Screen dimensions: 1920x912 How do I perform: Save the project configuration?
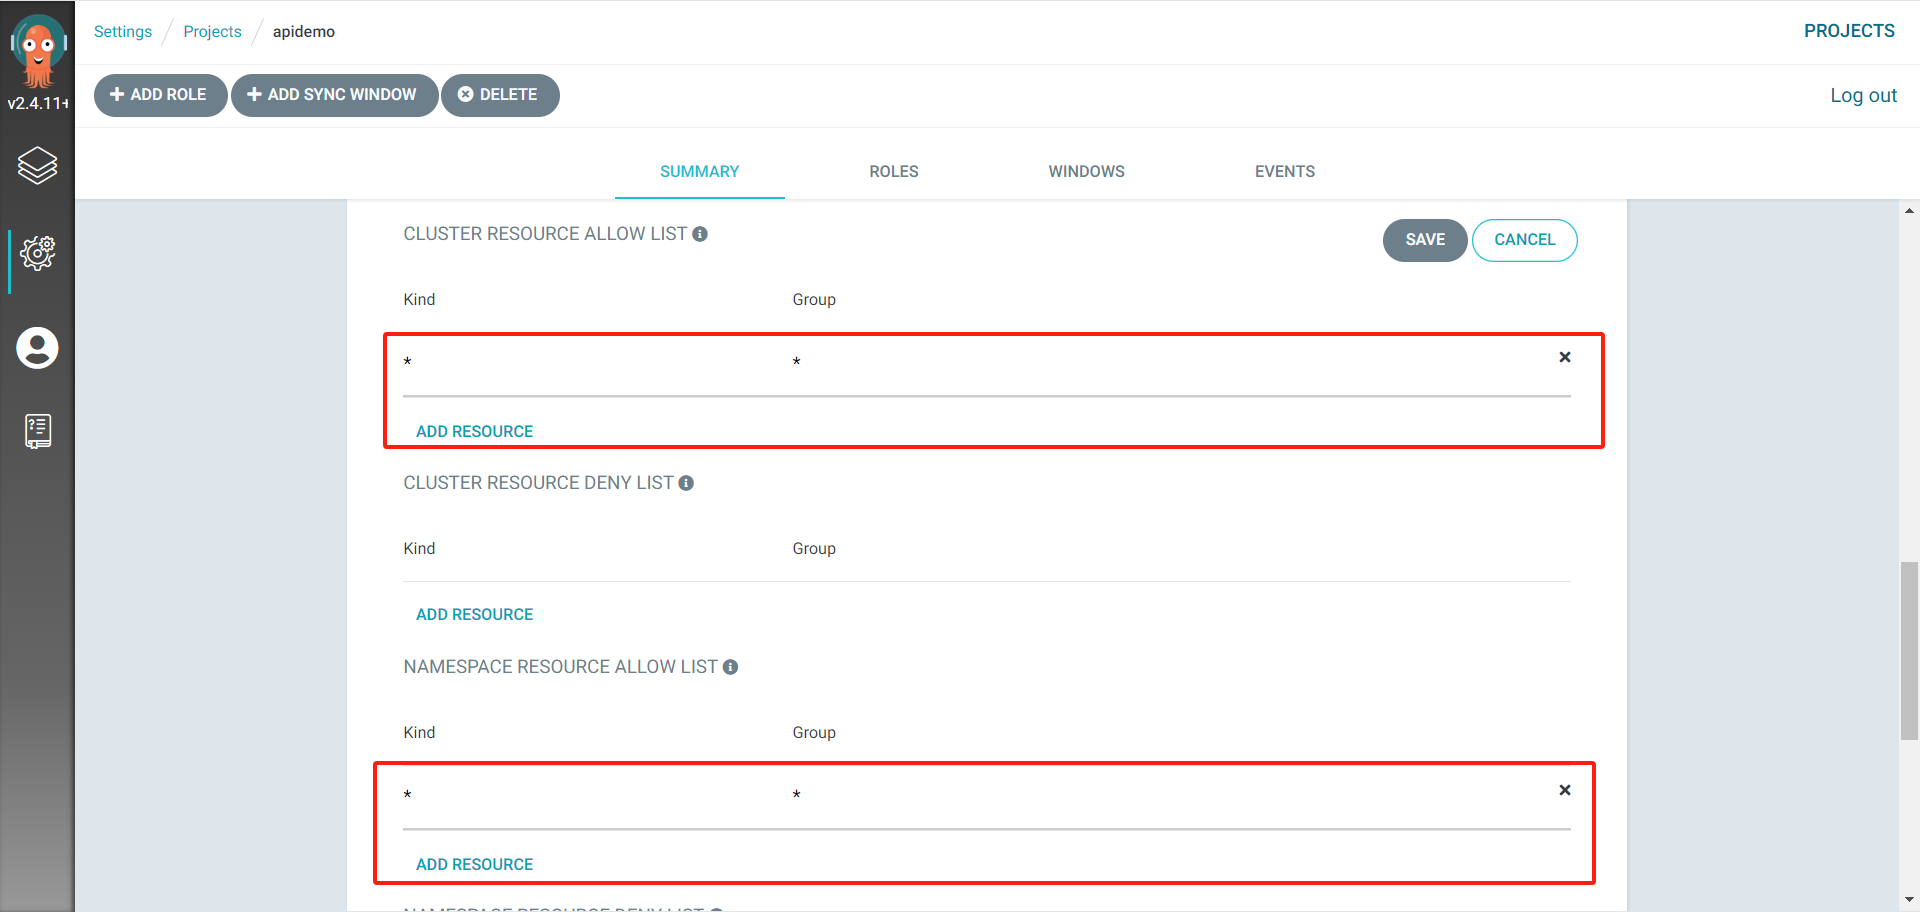tap(1424, 240)
